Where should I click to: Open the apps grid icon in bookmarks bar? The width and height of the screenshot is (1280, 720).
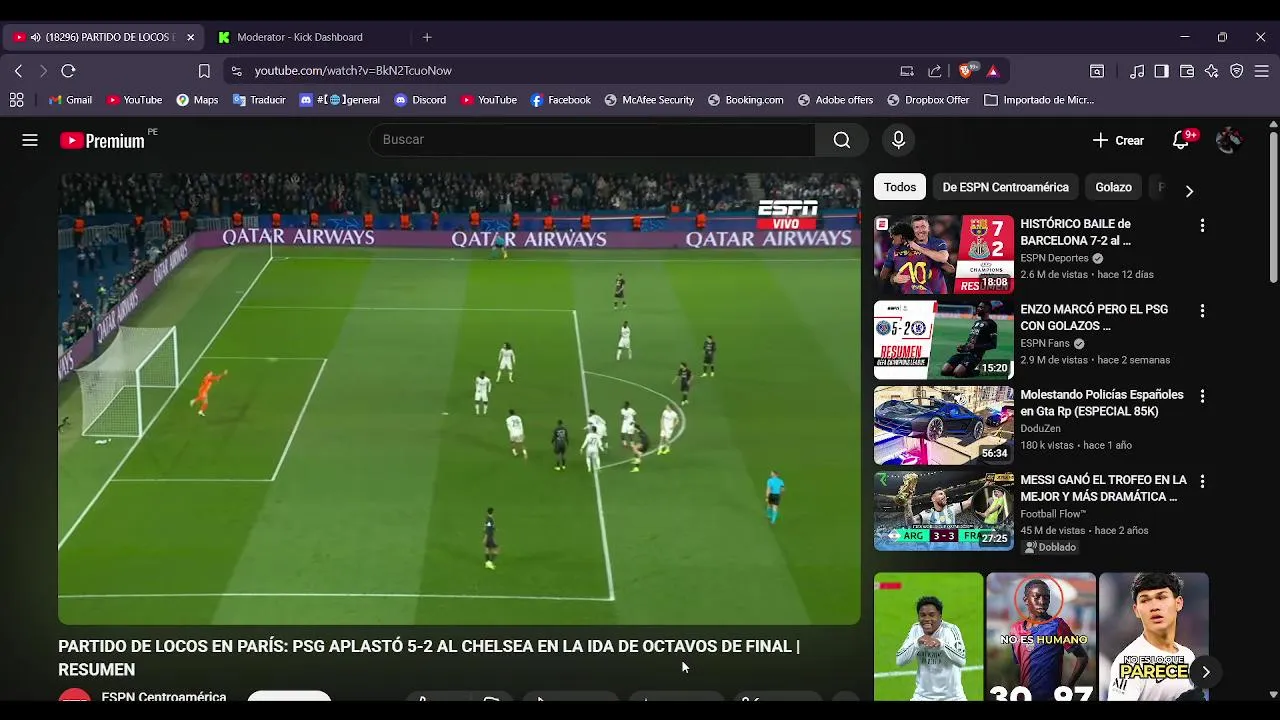click(x=16, y=100)
